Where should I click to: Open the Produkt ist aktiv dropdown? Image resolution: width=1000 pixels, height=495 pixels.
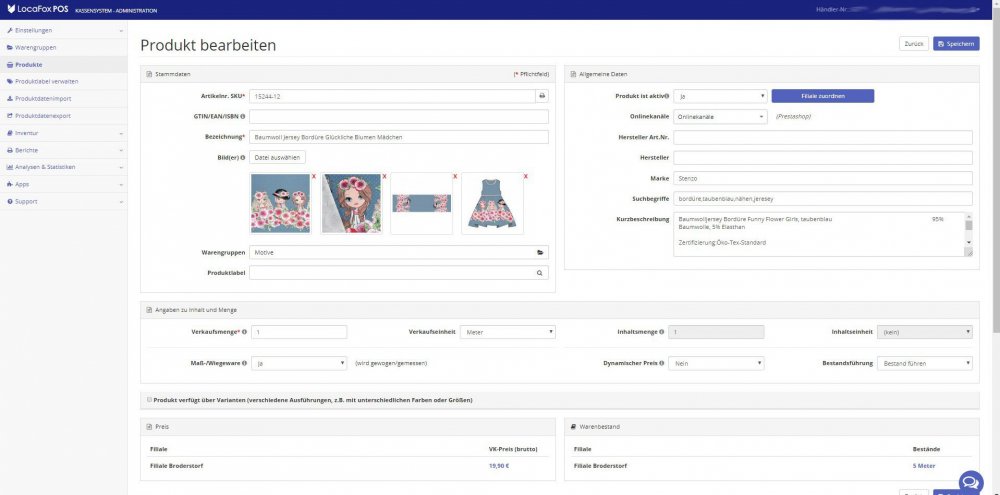click(x=720, y=96)
